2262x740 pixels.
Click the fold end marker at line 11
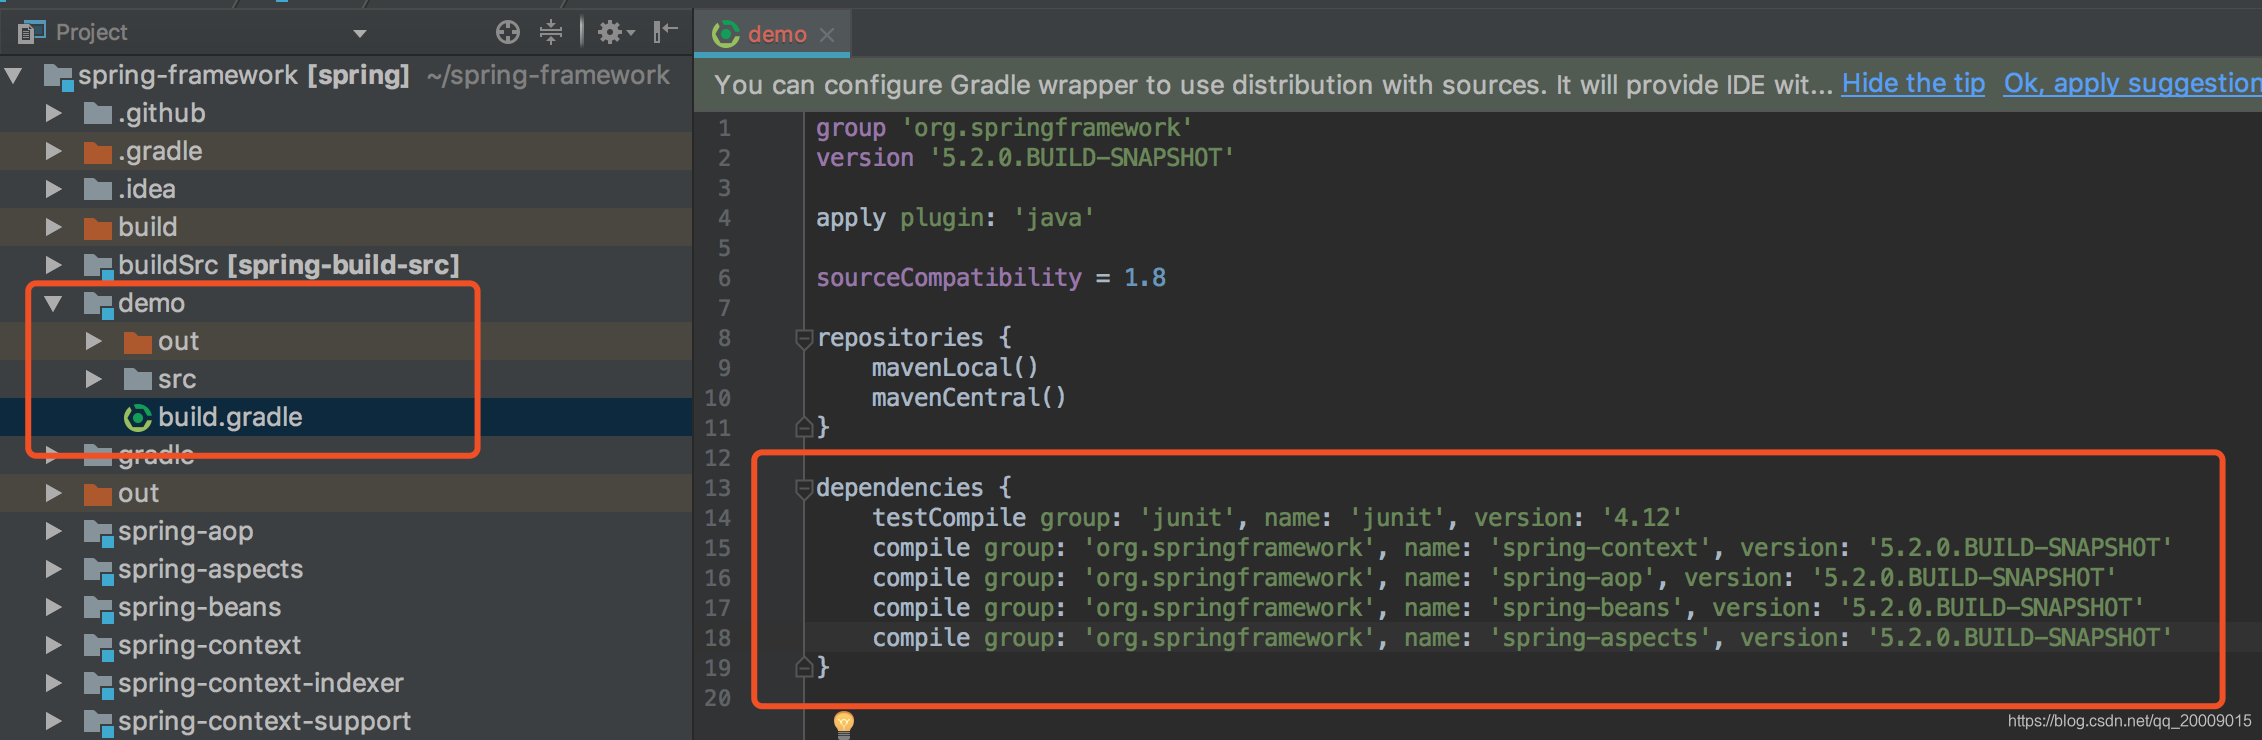click(x=803, y=427)
